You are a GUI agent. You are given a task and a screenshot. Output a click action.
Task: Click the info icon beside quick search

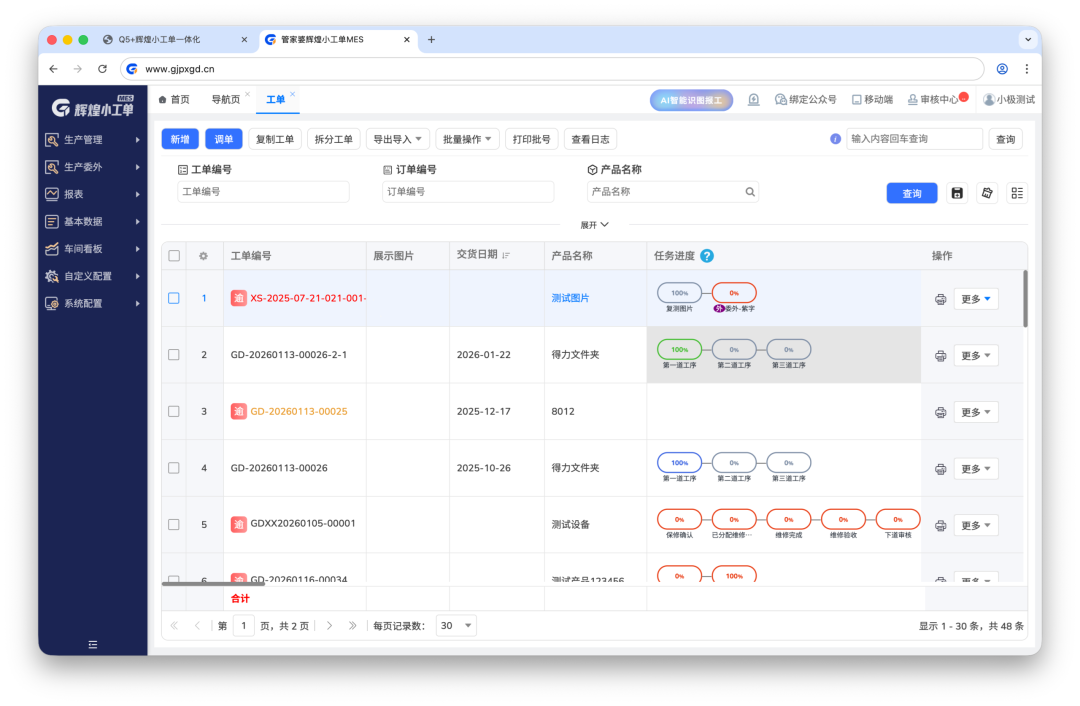pyautogui.click(x=835, y=139)
